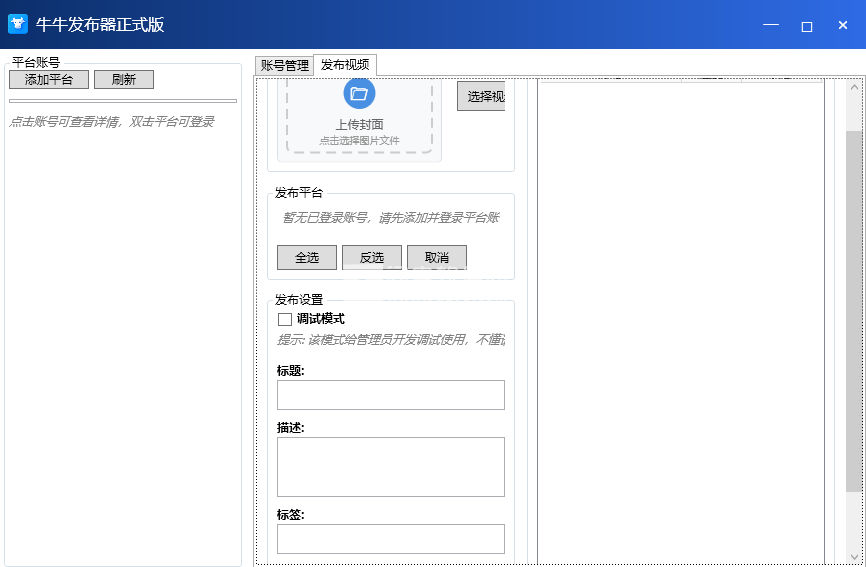This screenshot has height=567, width=866.
Task: Select the 发布视频 tab
Action: (345, 65)
